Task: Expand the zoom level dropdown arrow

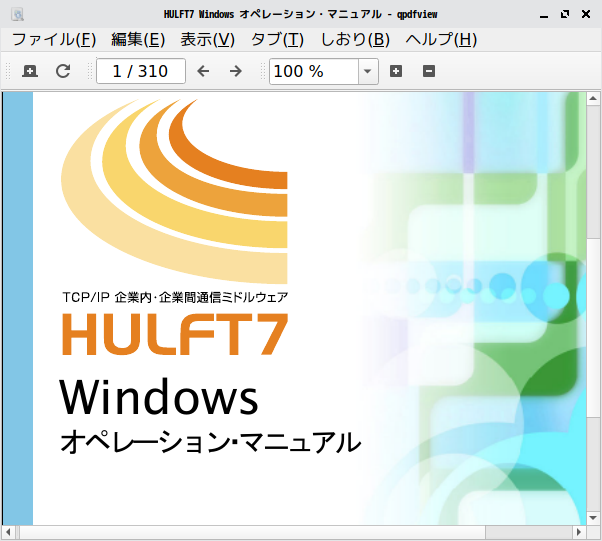Action: (x=368, y=71)
